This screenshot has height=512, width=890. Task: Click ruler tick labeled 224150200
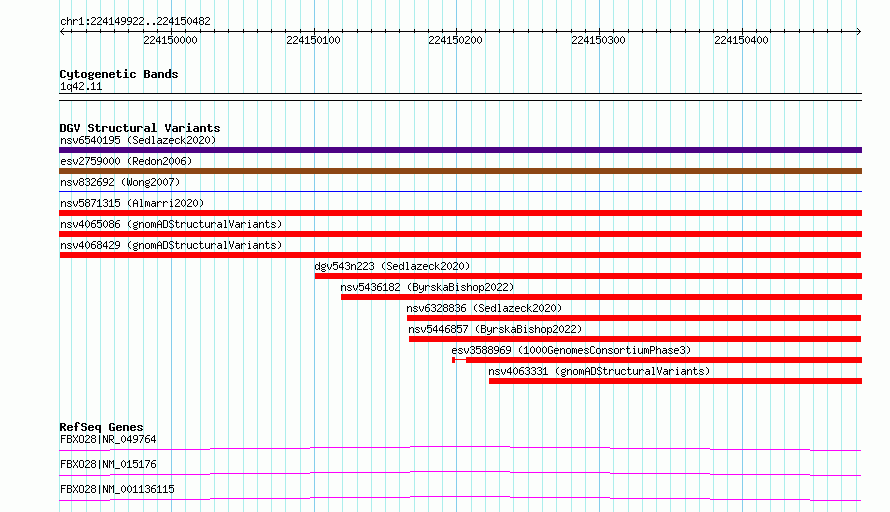click(x=455, y=40)
